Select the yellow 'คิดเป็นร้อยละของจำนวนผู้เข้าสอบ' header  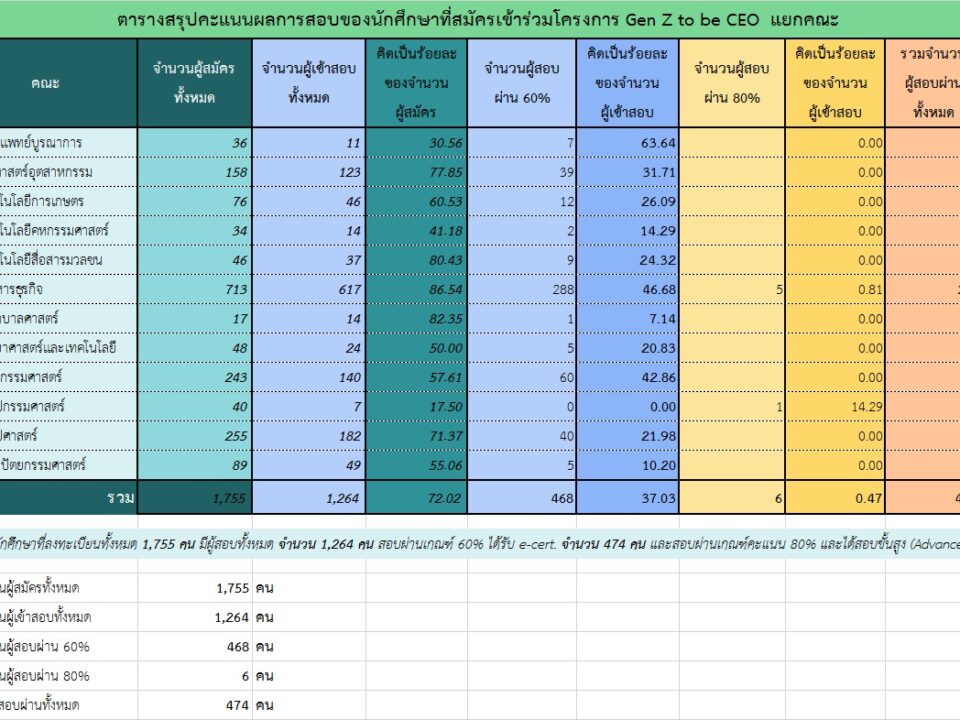coord(835,83)
